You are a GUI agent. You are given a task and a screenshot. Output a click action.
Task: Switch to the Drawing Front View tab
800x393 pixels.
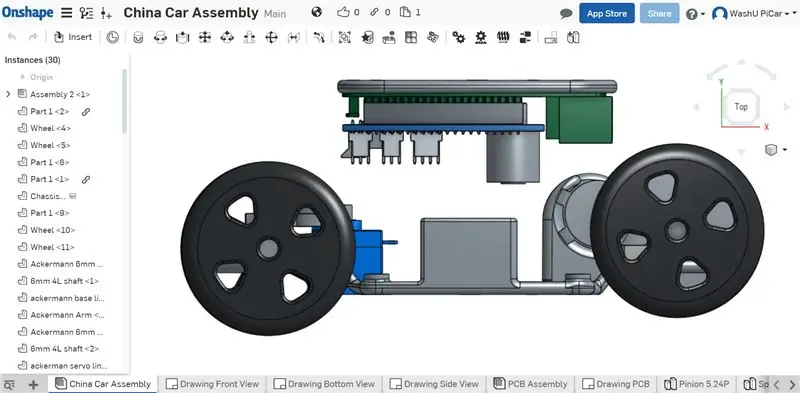click(x=214, y=384)
